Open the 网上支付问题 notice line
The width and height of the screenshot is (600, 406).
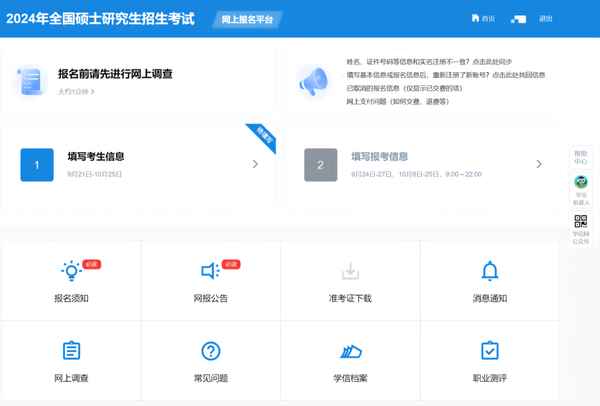[x=398, y=101]
